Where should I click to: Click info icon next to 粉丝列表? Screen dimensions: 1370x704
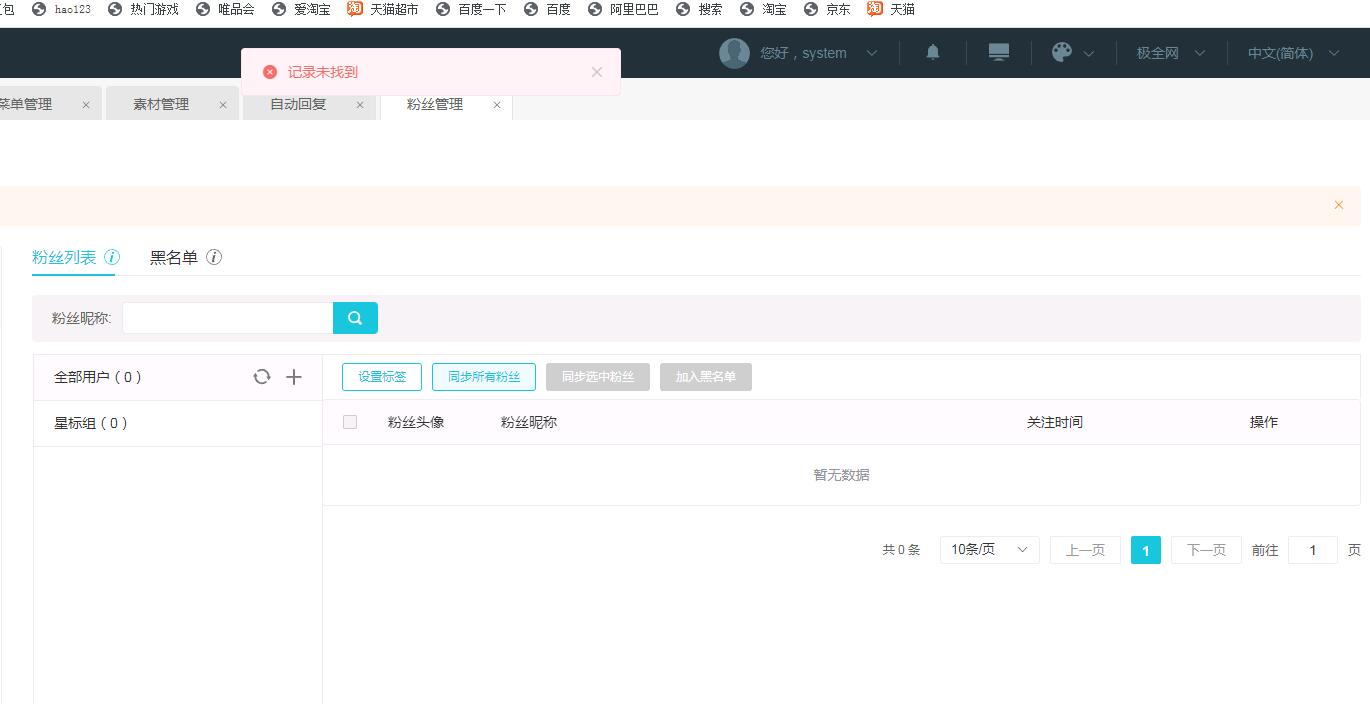pyautogui.click(x=112, y=257)
